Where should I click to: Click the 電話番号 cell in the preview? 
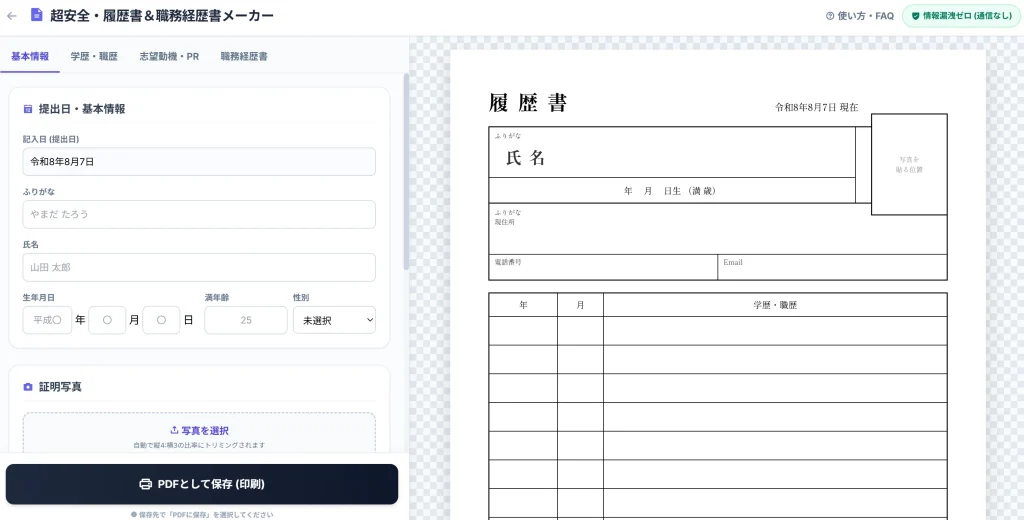(603, 267)
